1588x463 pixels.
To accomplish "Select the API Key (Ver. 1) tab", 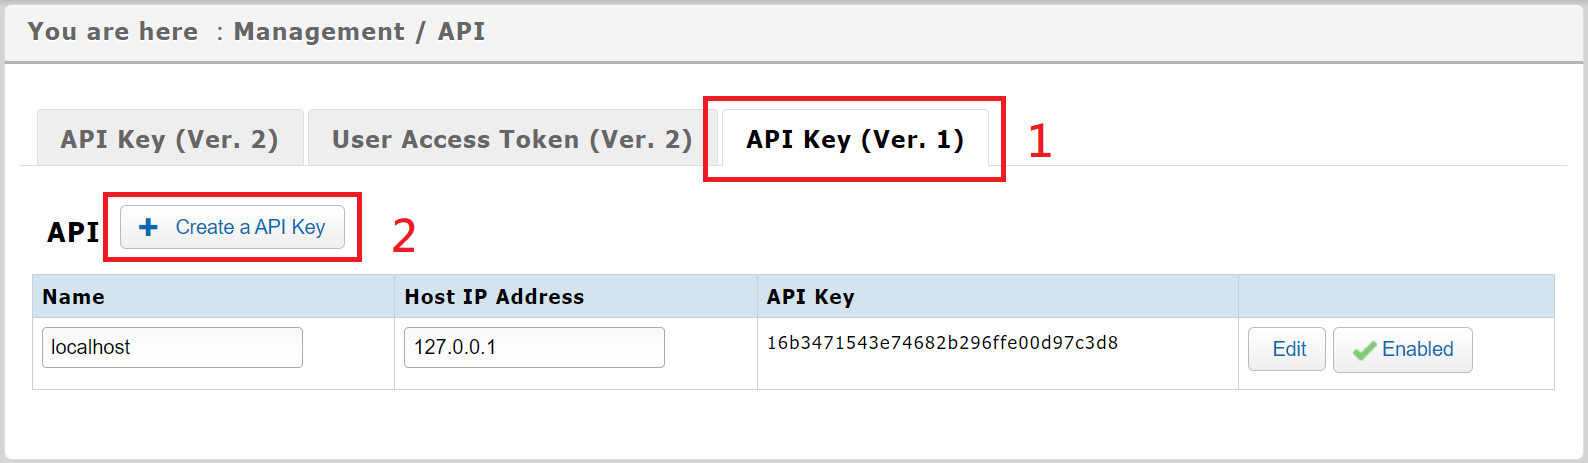I will [x=855, y=139].
